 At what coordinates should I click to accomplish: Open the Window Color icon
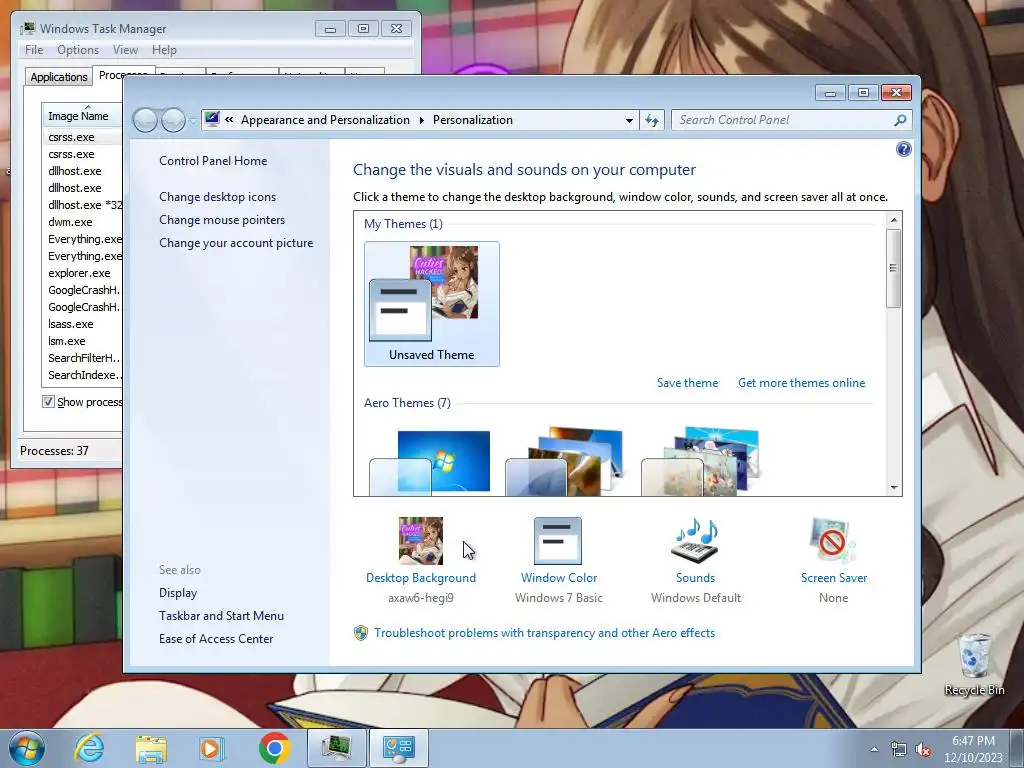(x=558, y=541)
